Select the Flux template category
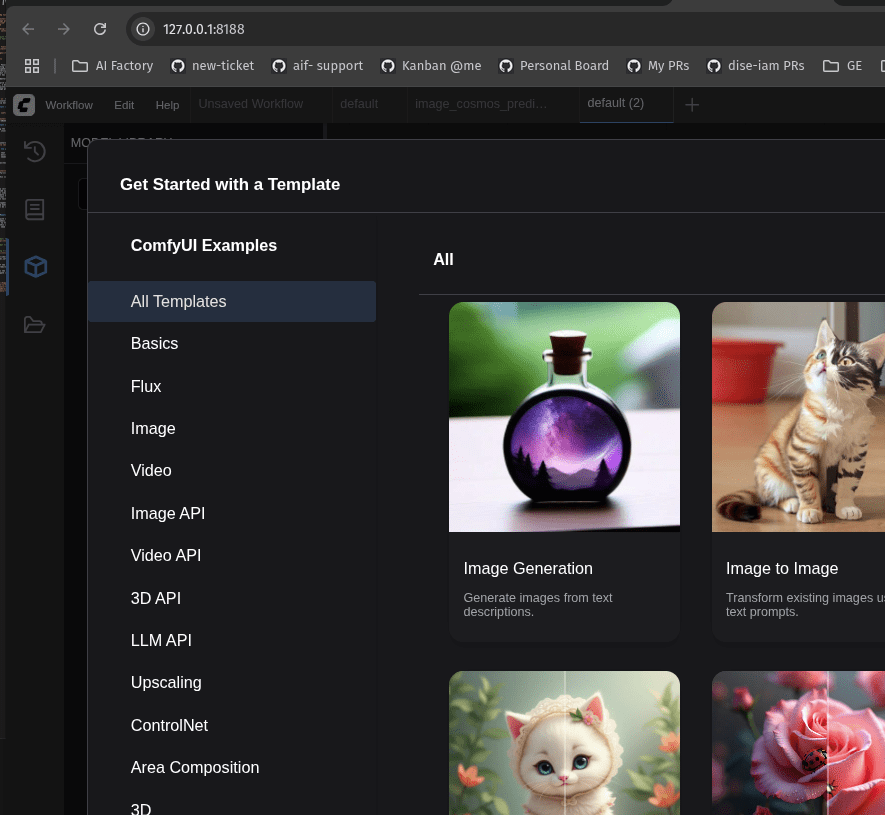Image resolution: width=885 pixels, height=815 pixels. [145, 386]
